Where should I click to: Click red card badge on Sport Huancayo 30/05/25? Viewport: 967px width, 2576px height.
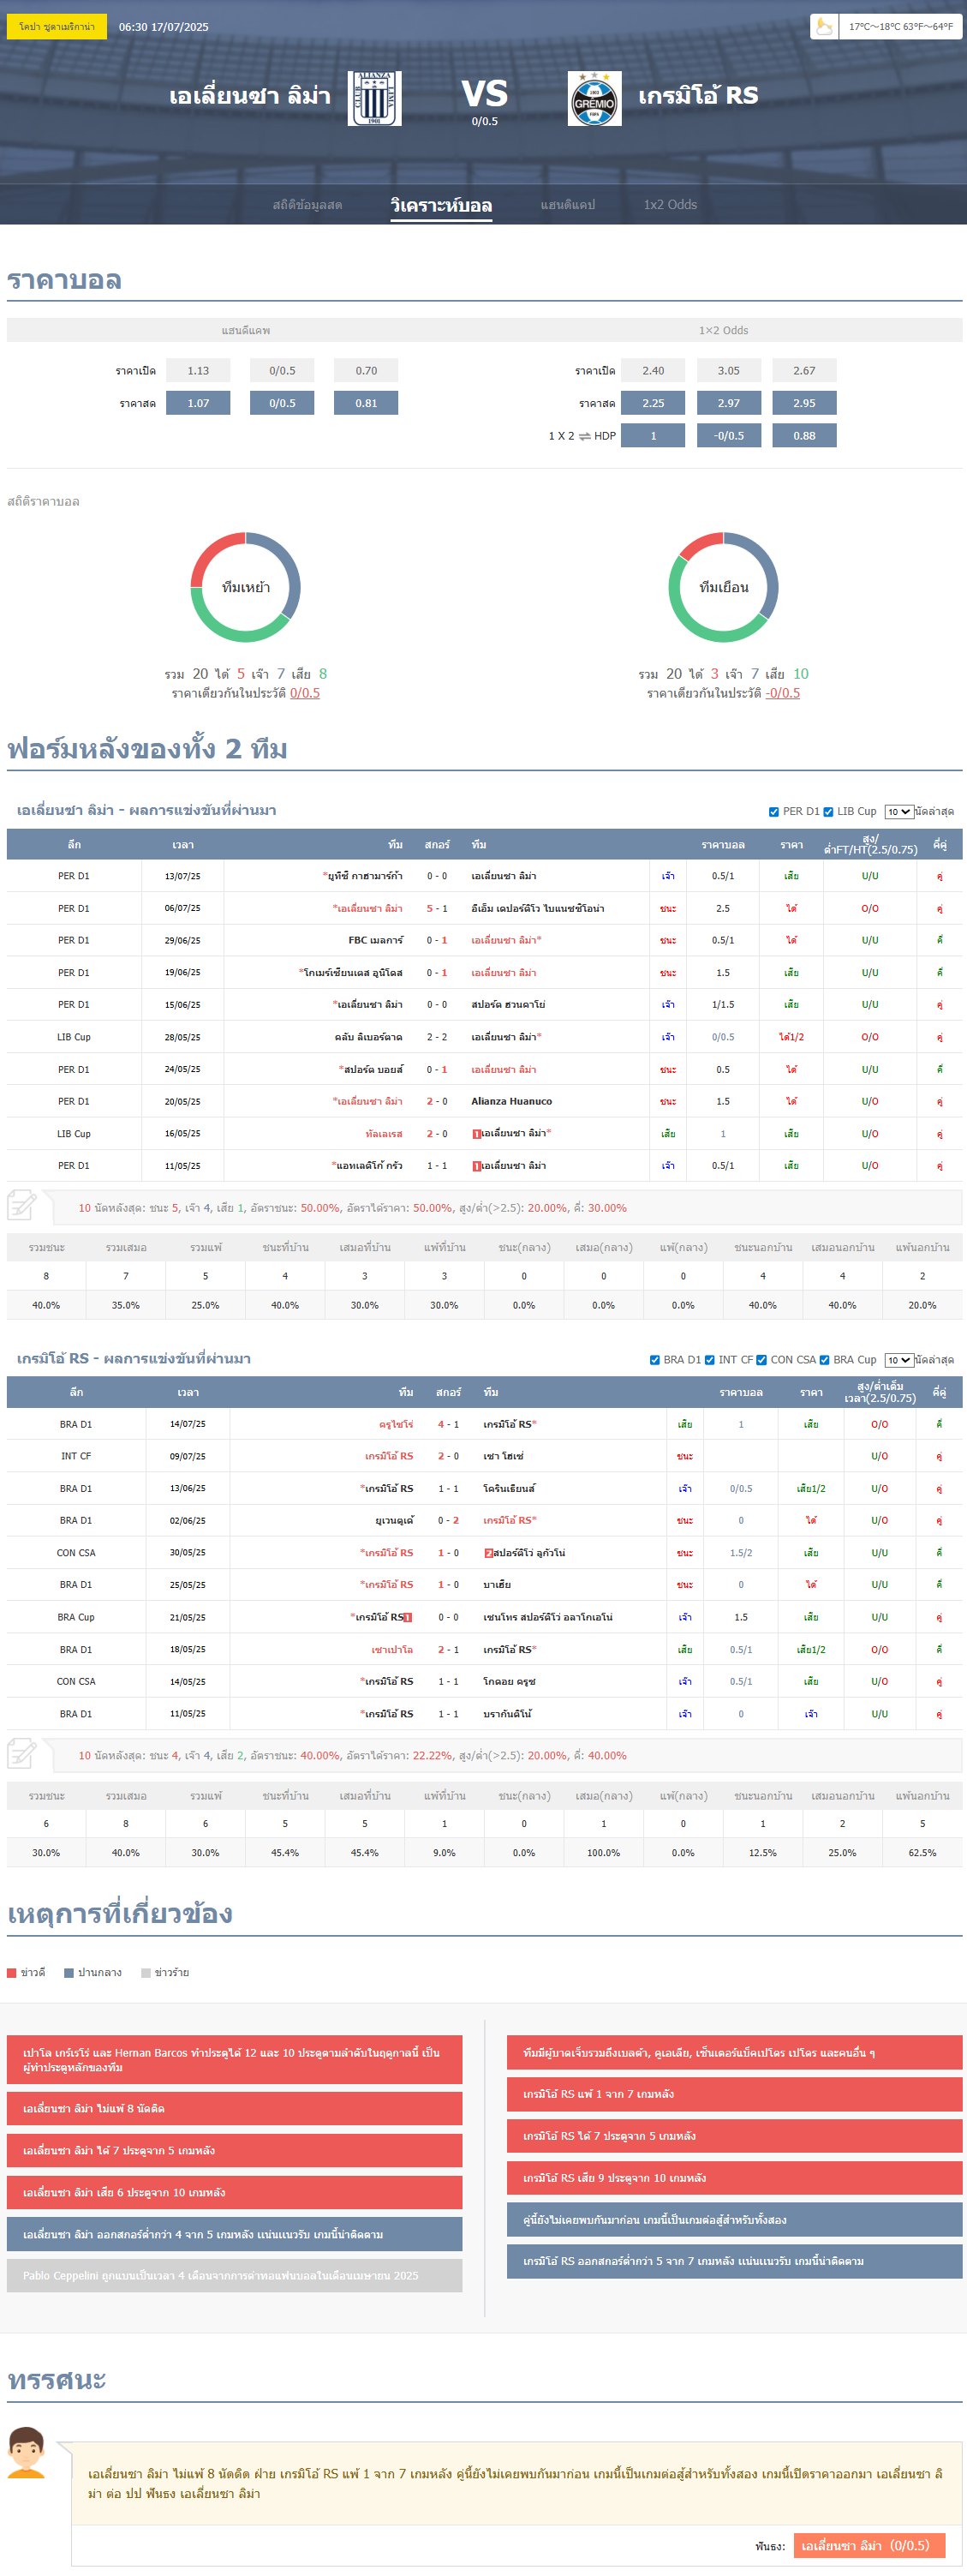pos(488,1553)
